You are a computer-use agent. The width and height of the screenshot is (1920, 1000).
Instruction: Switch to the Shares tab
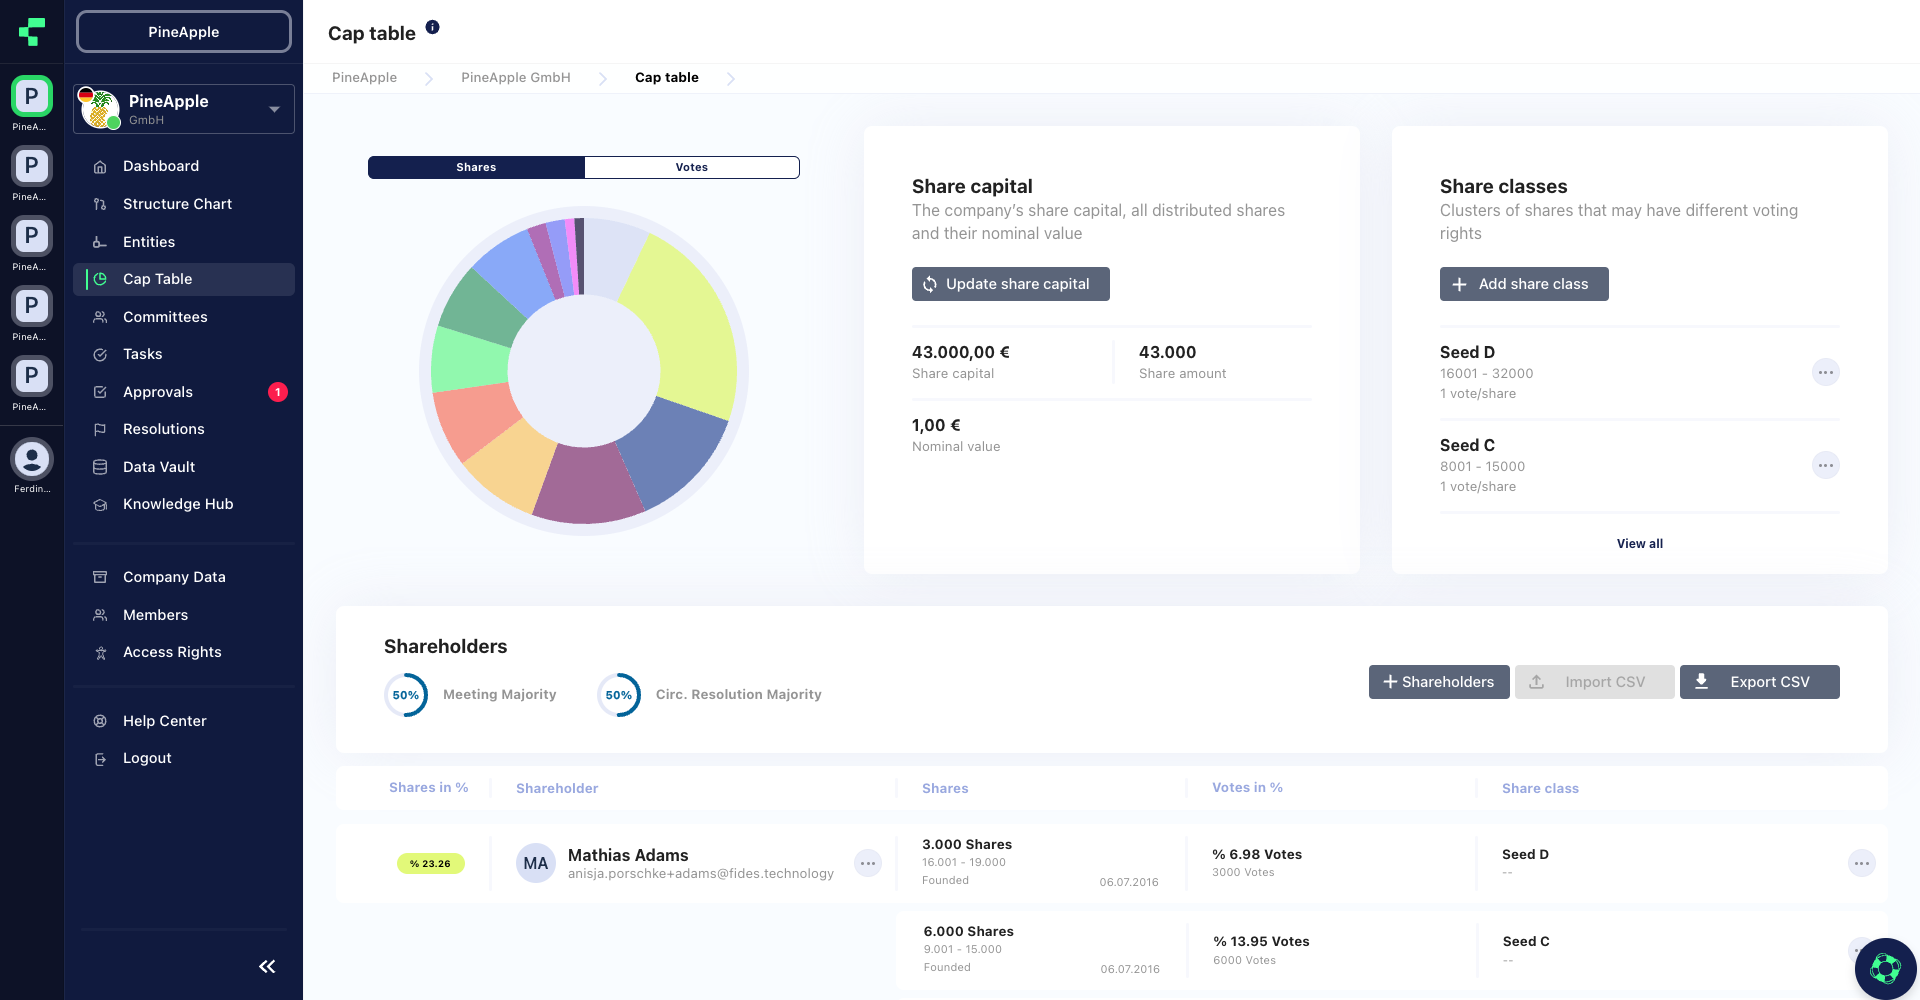(476, 167)
